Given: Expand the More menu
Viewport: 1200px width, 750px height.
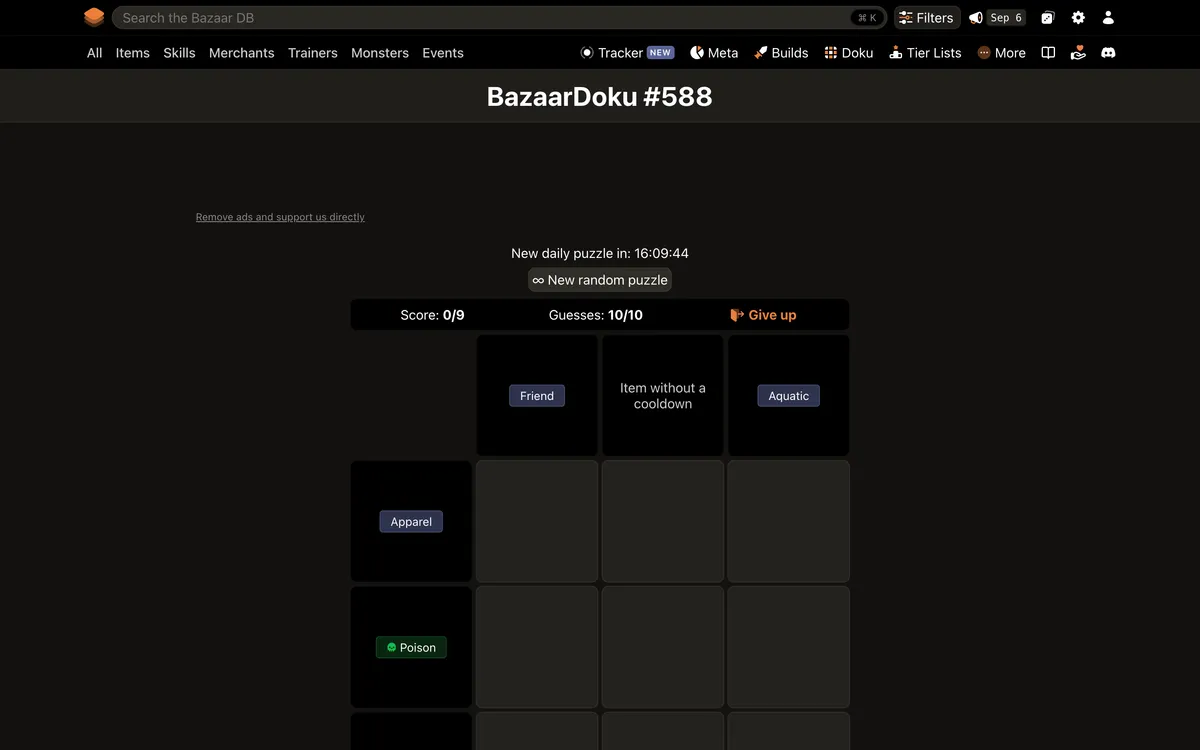Looking at the screenshot, I should [1002, 53].
